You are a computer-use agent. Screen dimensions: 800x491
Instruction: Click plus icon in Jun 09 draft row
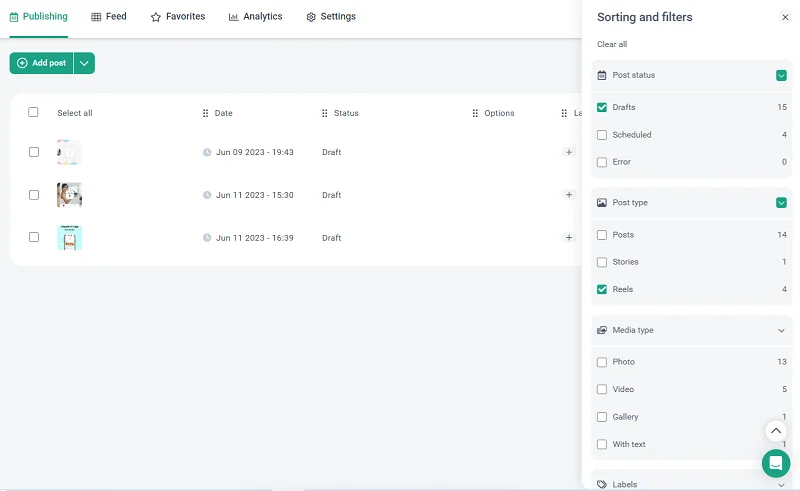(569, 152)
